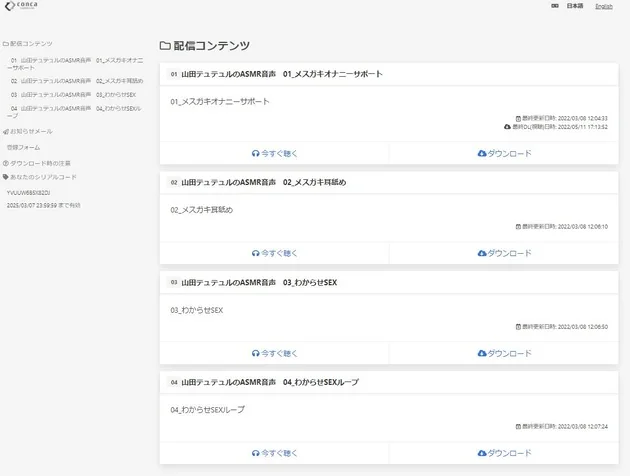The image size is (630, 476).
Task: Click the track 03 description text
Action: (197, 310)
